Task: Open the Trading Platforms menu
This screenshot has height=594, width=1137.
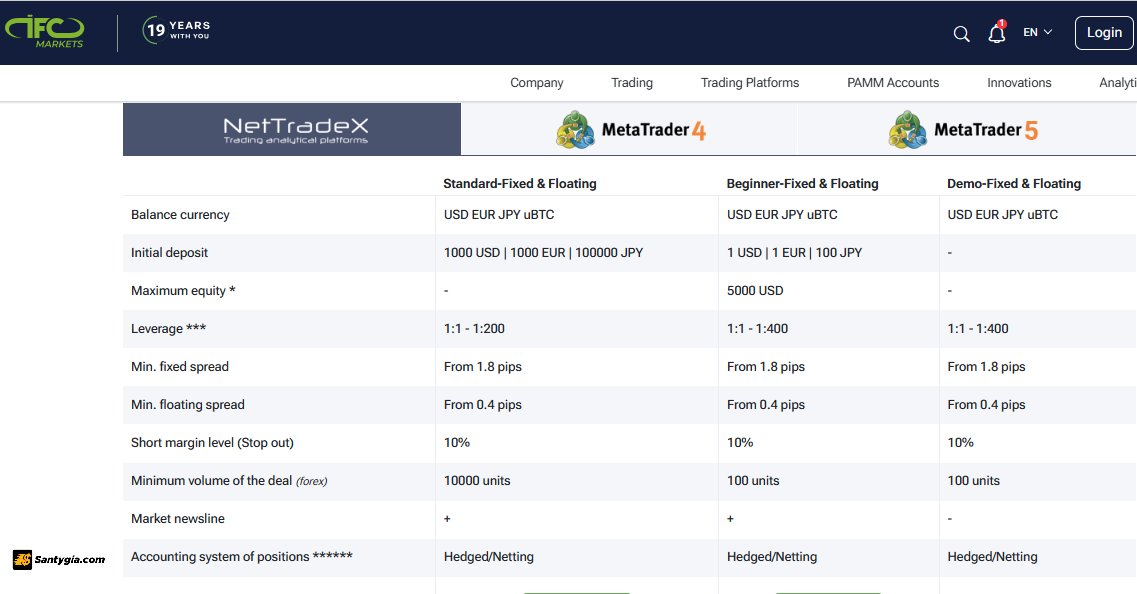Action: [x=750, y=83]
